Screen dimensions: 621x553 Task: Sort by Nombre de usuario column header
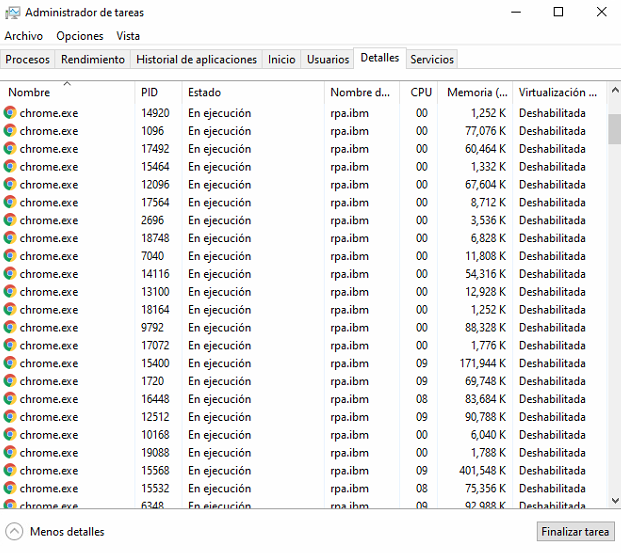362,92
